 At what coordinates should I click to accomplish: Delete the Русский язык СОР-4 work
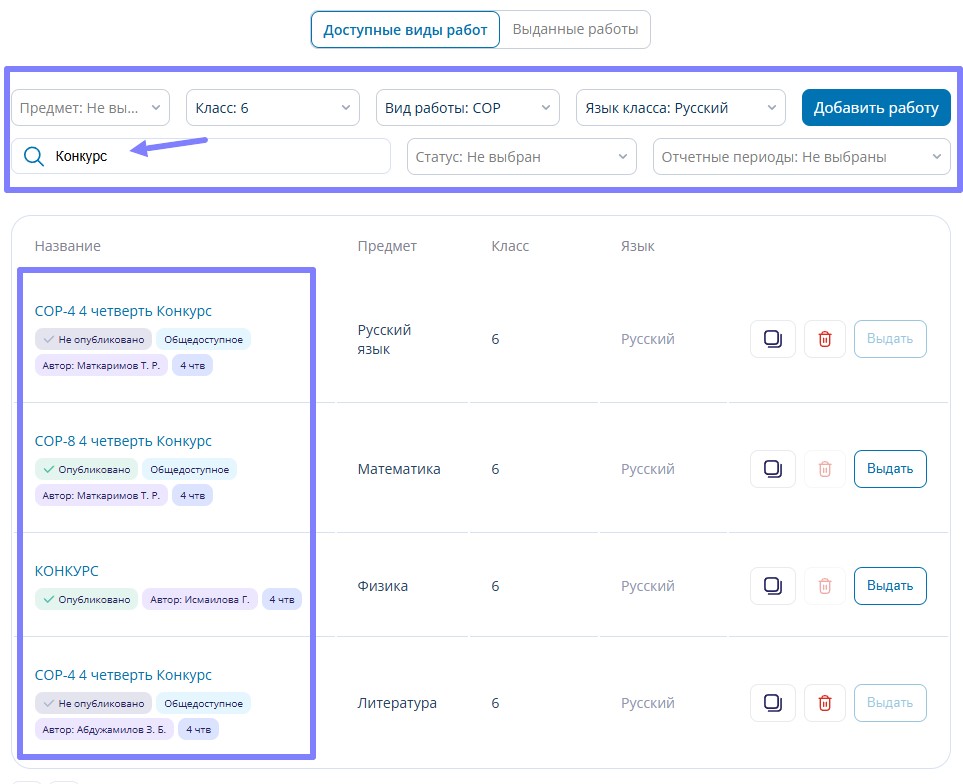point(825,339)
